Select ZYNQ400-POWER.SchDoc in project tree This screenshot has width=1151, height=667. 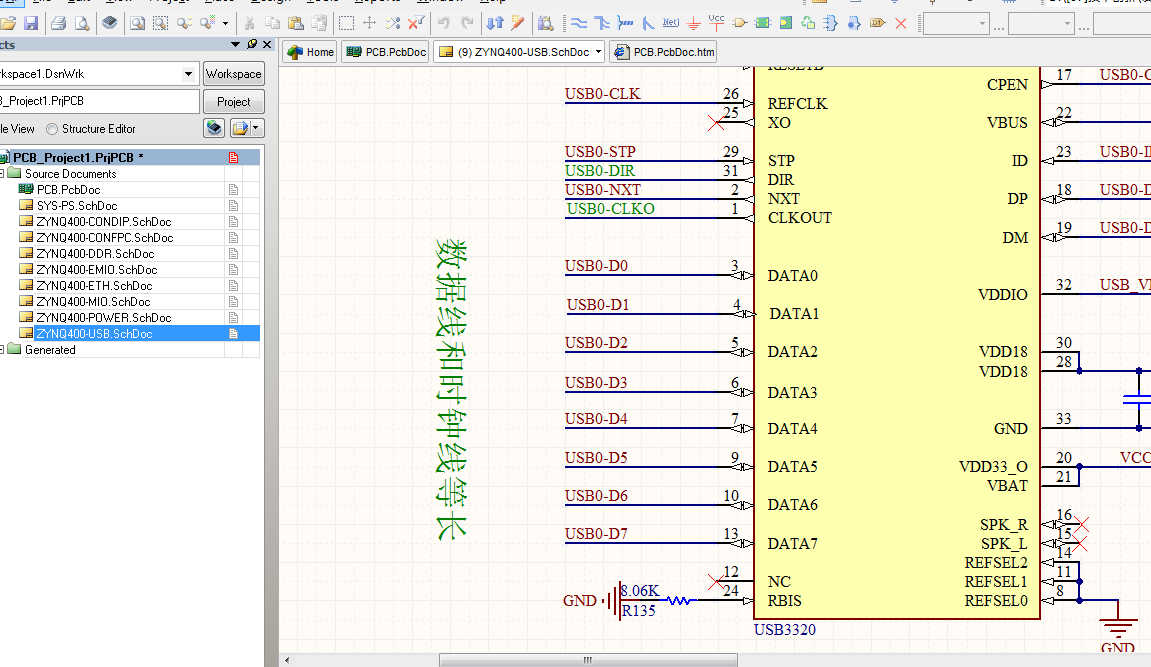click(x=104, y=318)
